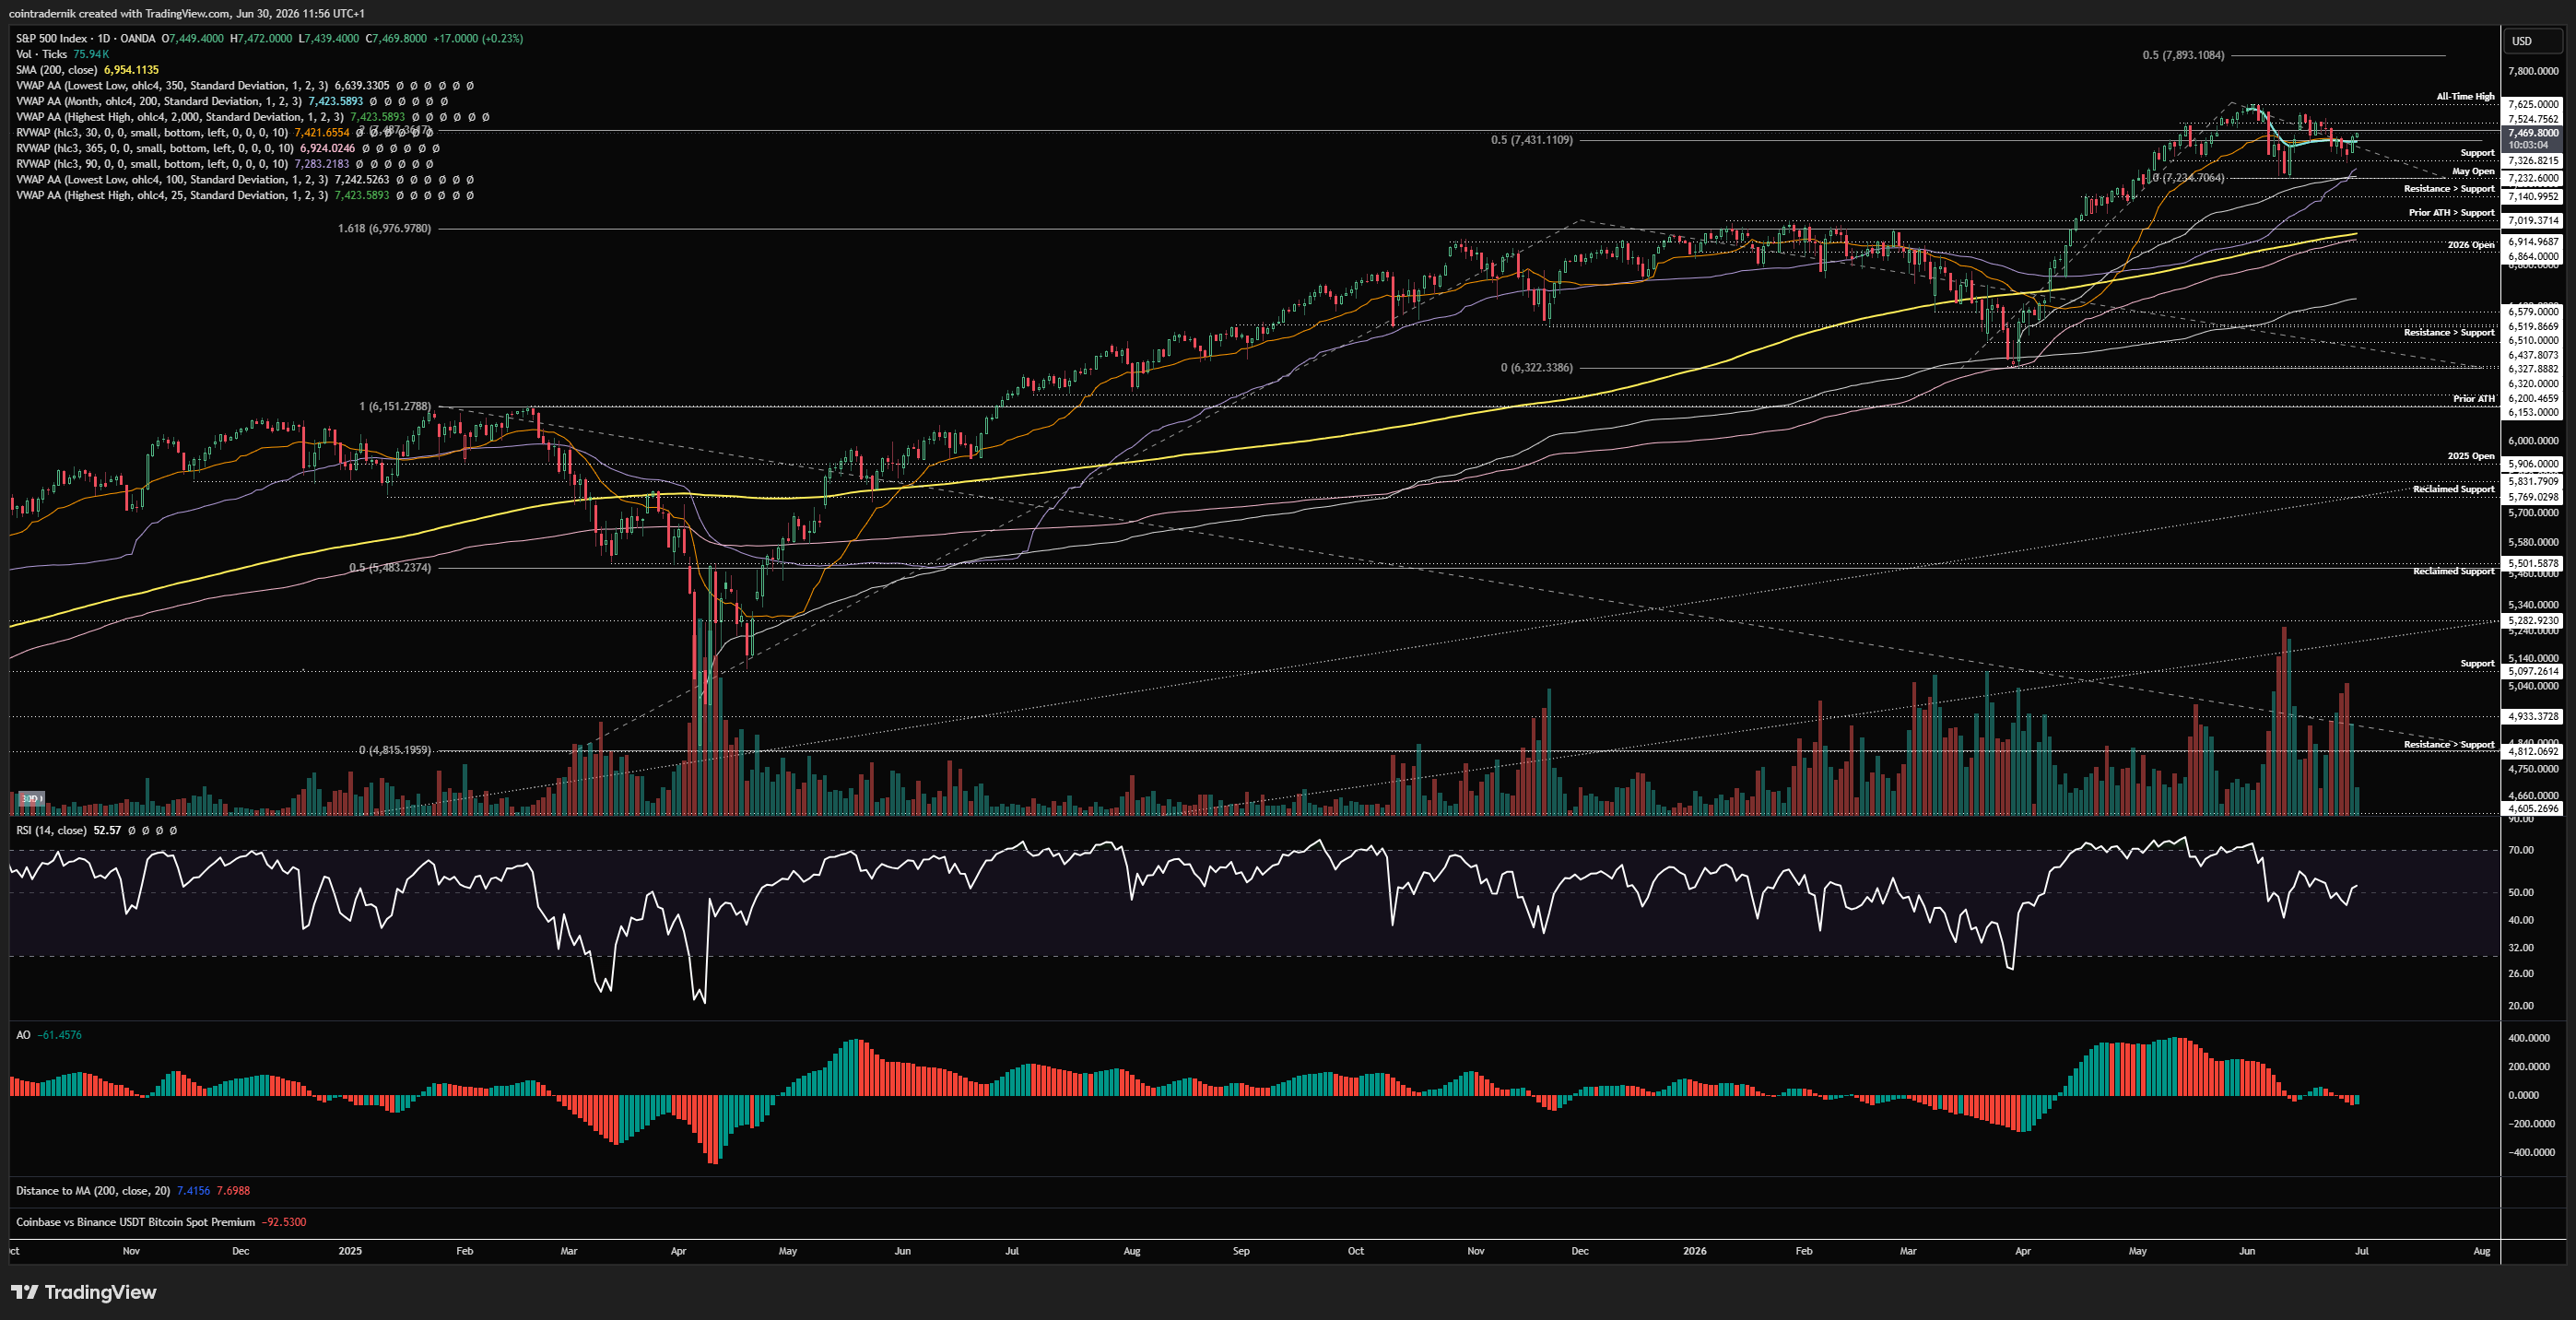Screen dimensions: 2576x1320
Task: Click the 5,097.2614 price axis label
Action: [x=2533, y=672]
